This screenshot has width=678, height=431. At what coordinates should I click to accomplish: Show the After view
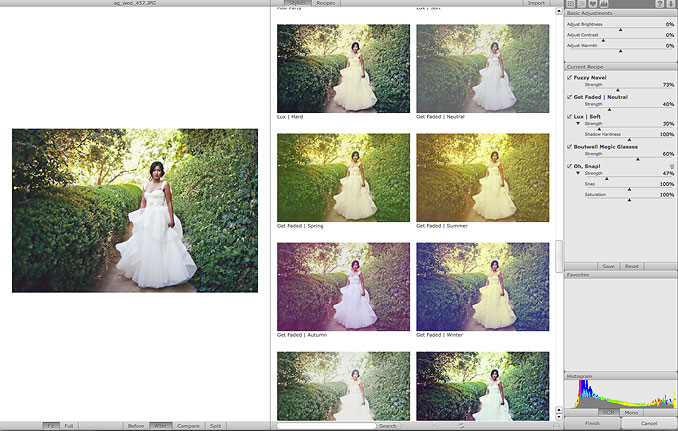(161, 426)
